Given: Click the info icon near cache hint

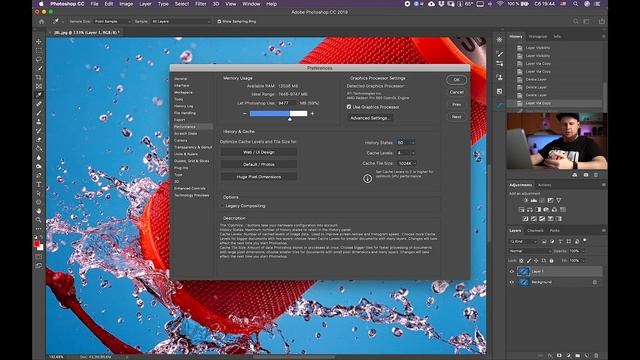Looking at the screenshot, I should [x=367, y=178].
